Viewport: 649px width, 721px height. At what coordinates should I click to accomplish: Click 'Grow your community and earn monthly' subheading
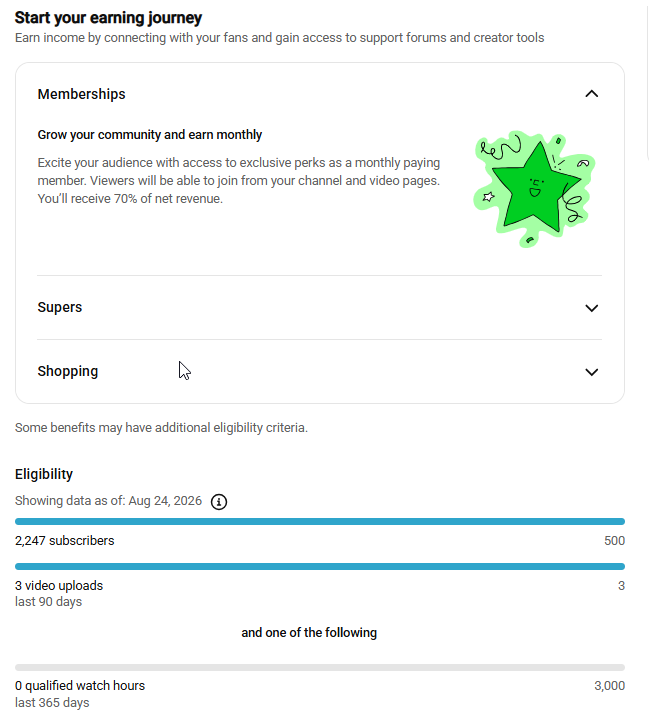click(149, 135)
